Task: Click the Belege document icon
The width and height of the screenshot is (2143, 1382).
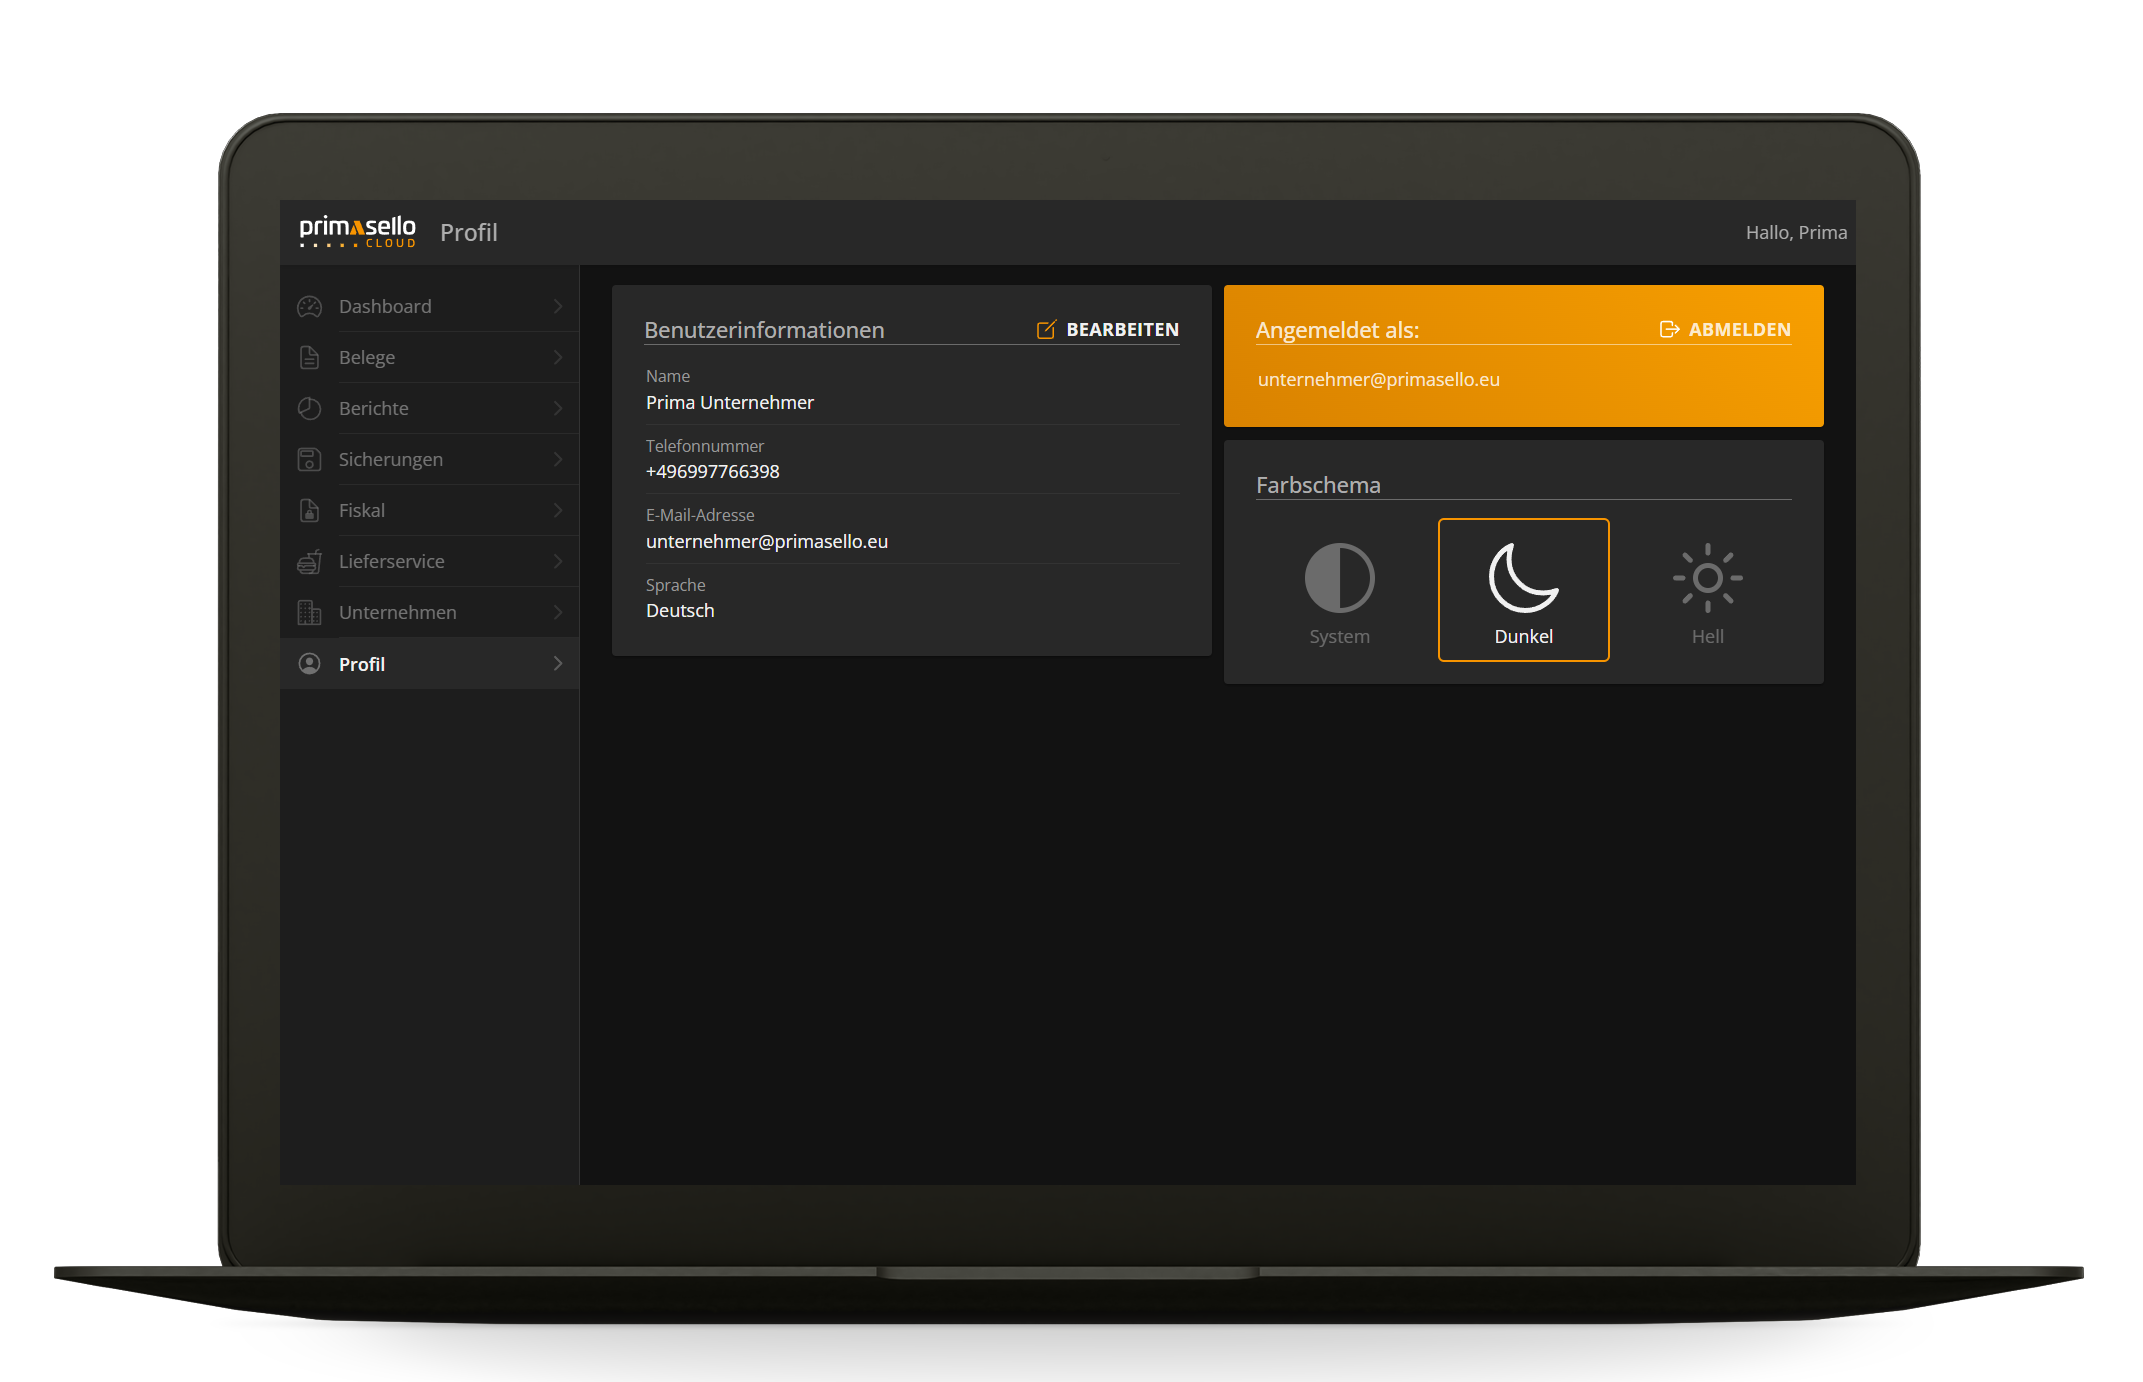Action: pyautogui.click(x=310, y=358)
